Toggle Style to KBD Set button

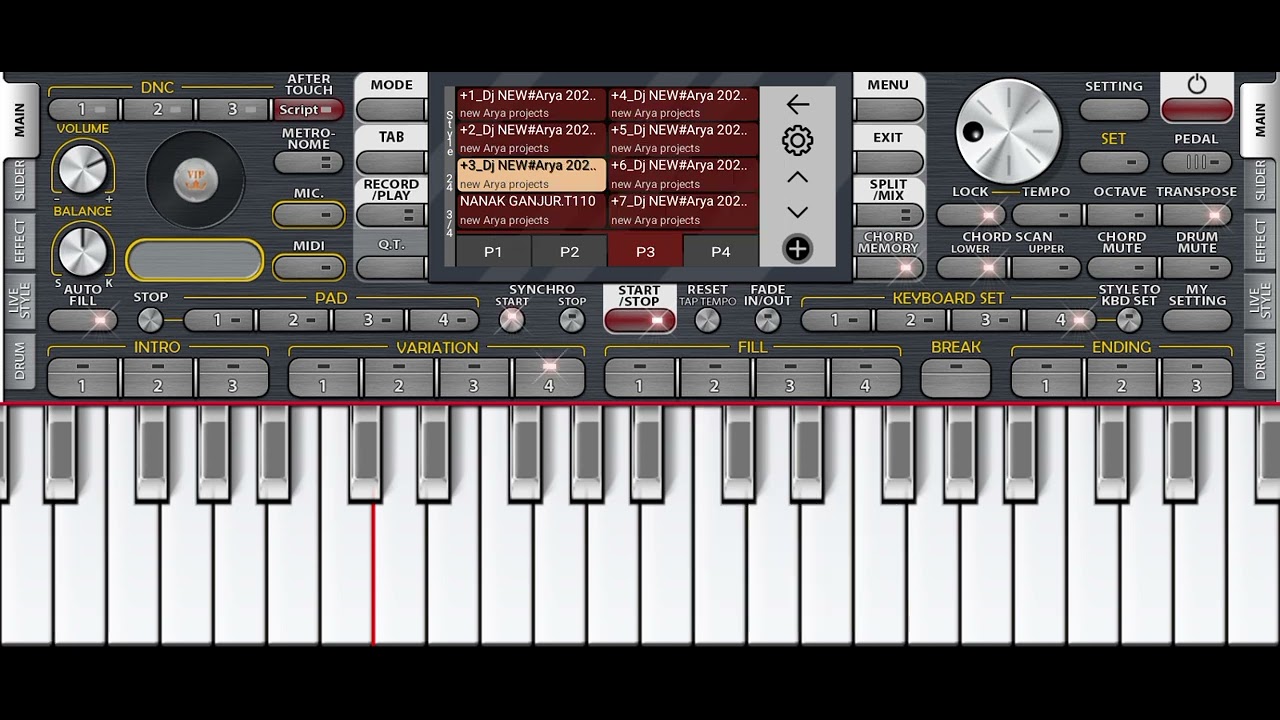1129,320
